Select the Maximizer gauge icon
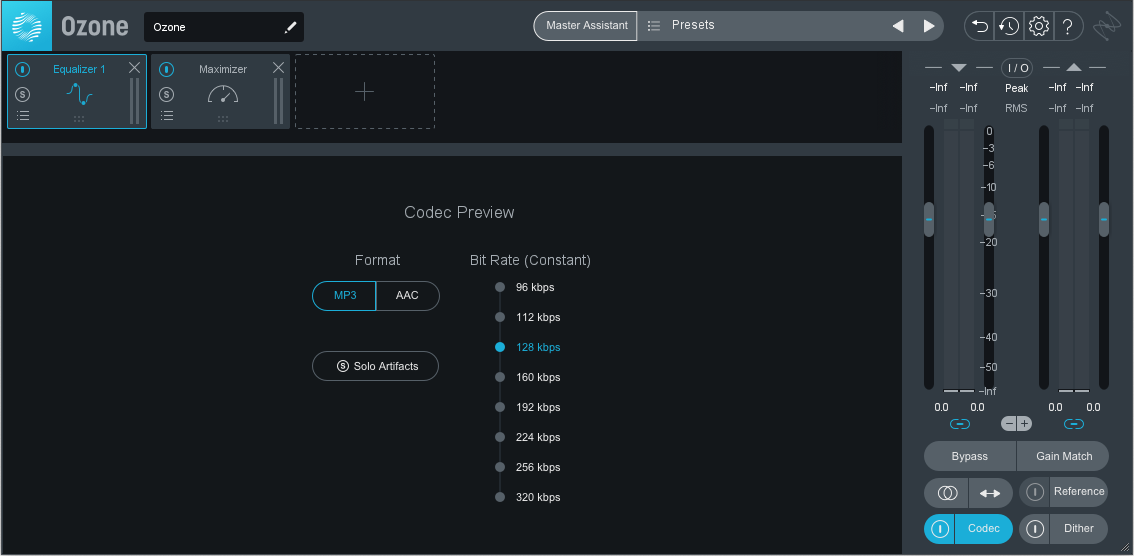The image size is (1134, 556). click(x=223, y=94)
